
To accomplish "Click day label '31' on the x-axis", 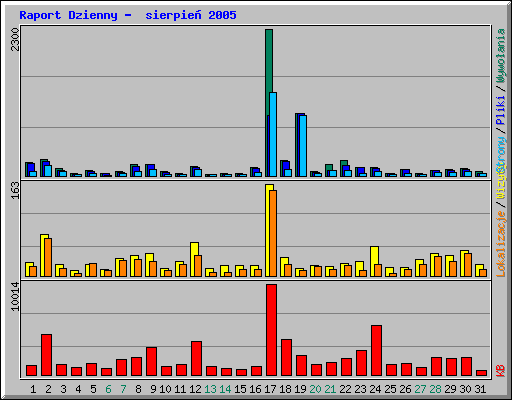I will pos(480,389).
